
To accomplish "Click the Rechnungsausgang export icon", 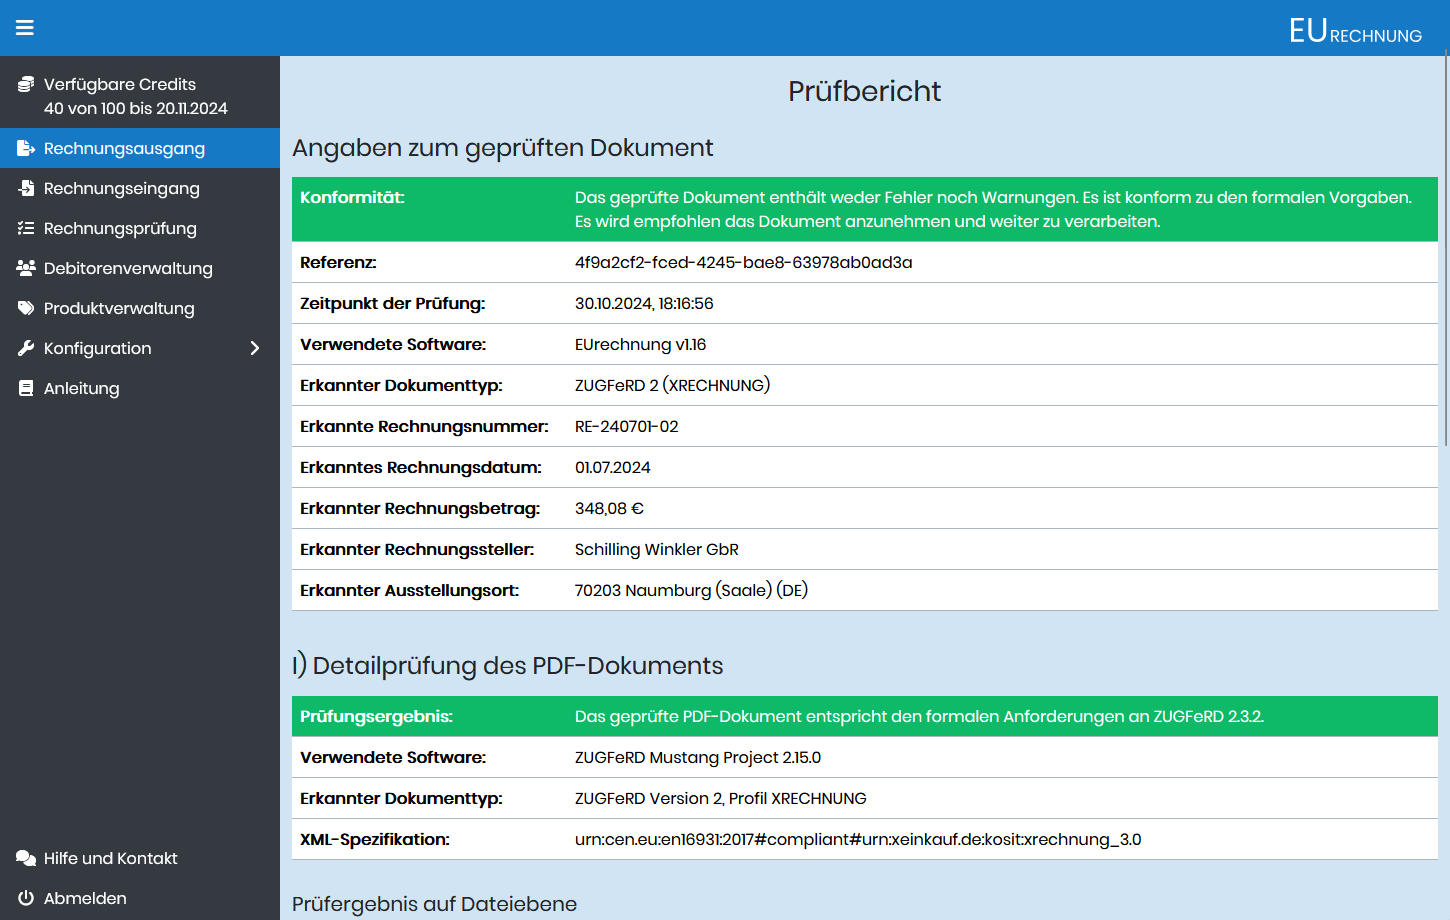I will (x=26, y=148).
